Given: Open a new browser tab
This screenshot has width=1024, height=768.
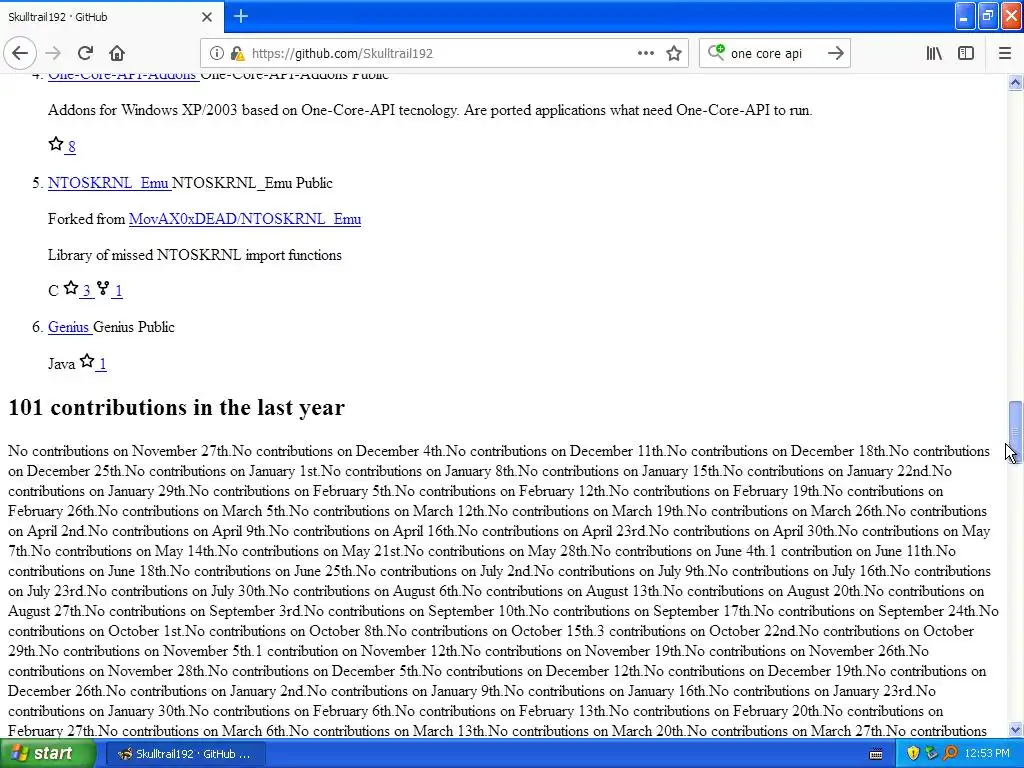Looking at the screenshot, I should pos(241,16).
